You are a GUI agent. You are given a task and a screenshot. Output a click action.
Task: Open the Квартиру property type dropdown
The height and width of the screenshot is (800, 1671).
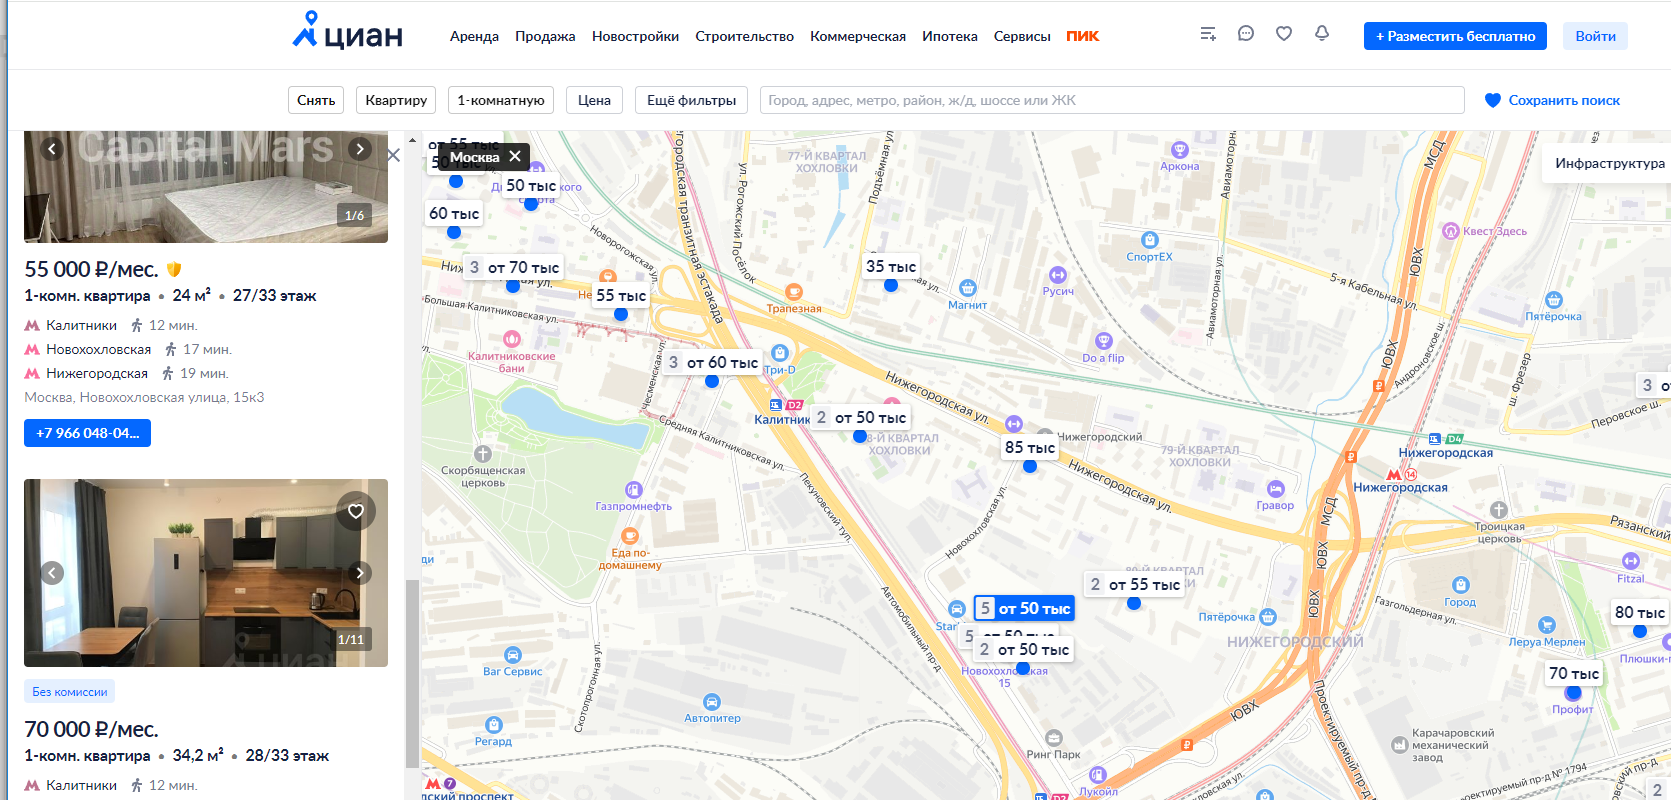point(396,100)
